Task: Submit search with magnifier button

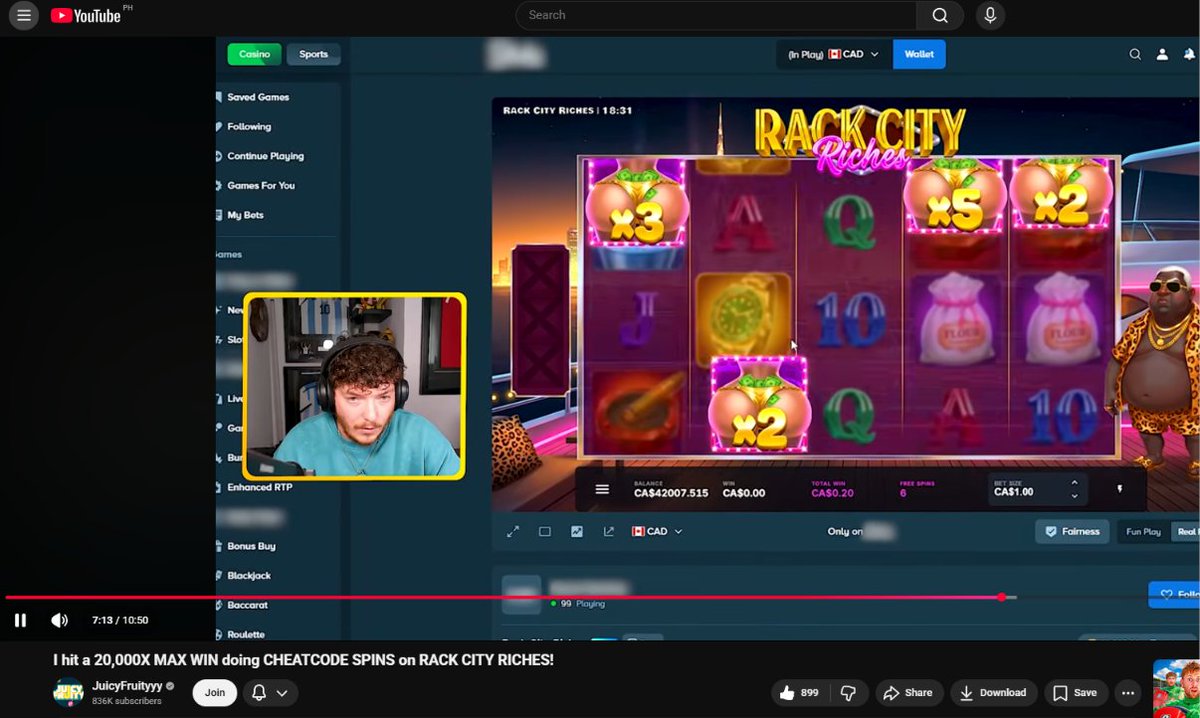Action: click(940, 15)
